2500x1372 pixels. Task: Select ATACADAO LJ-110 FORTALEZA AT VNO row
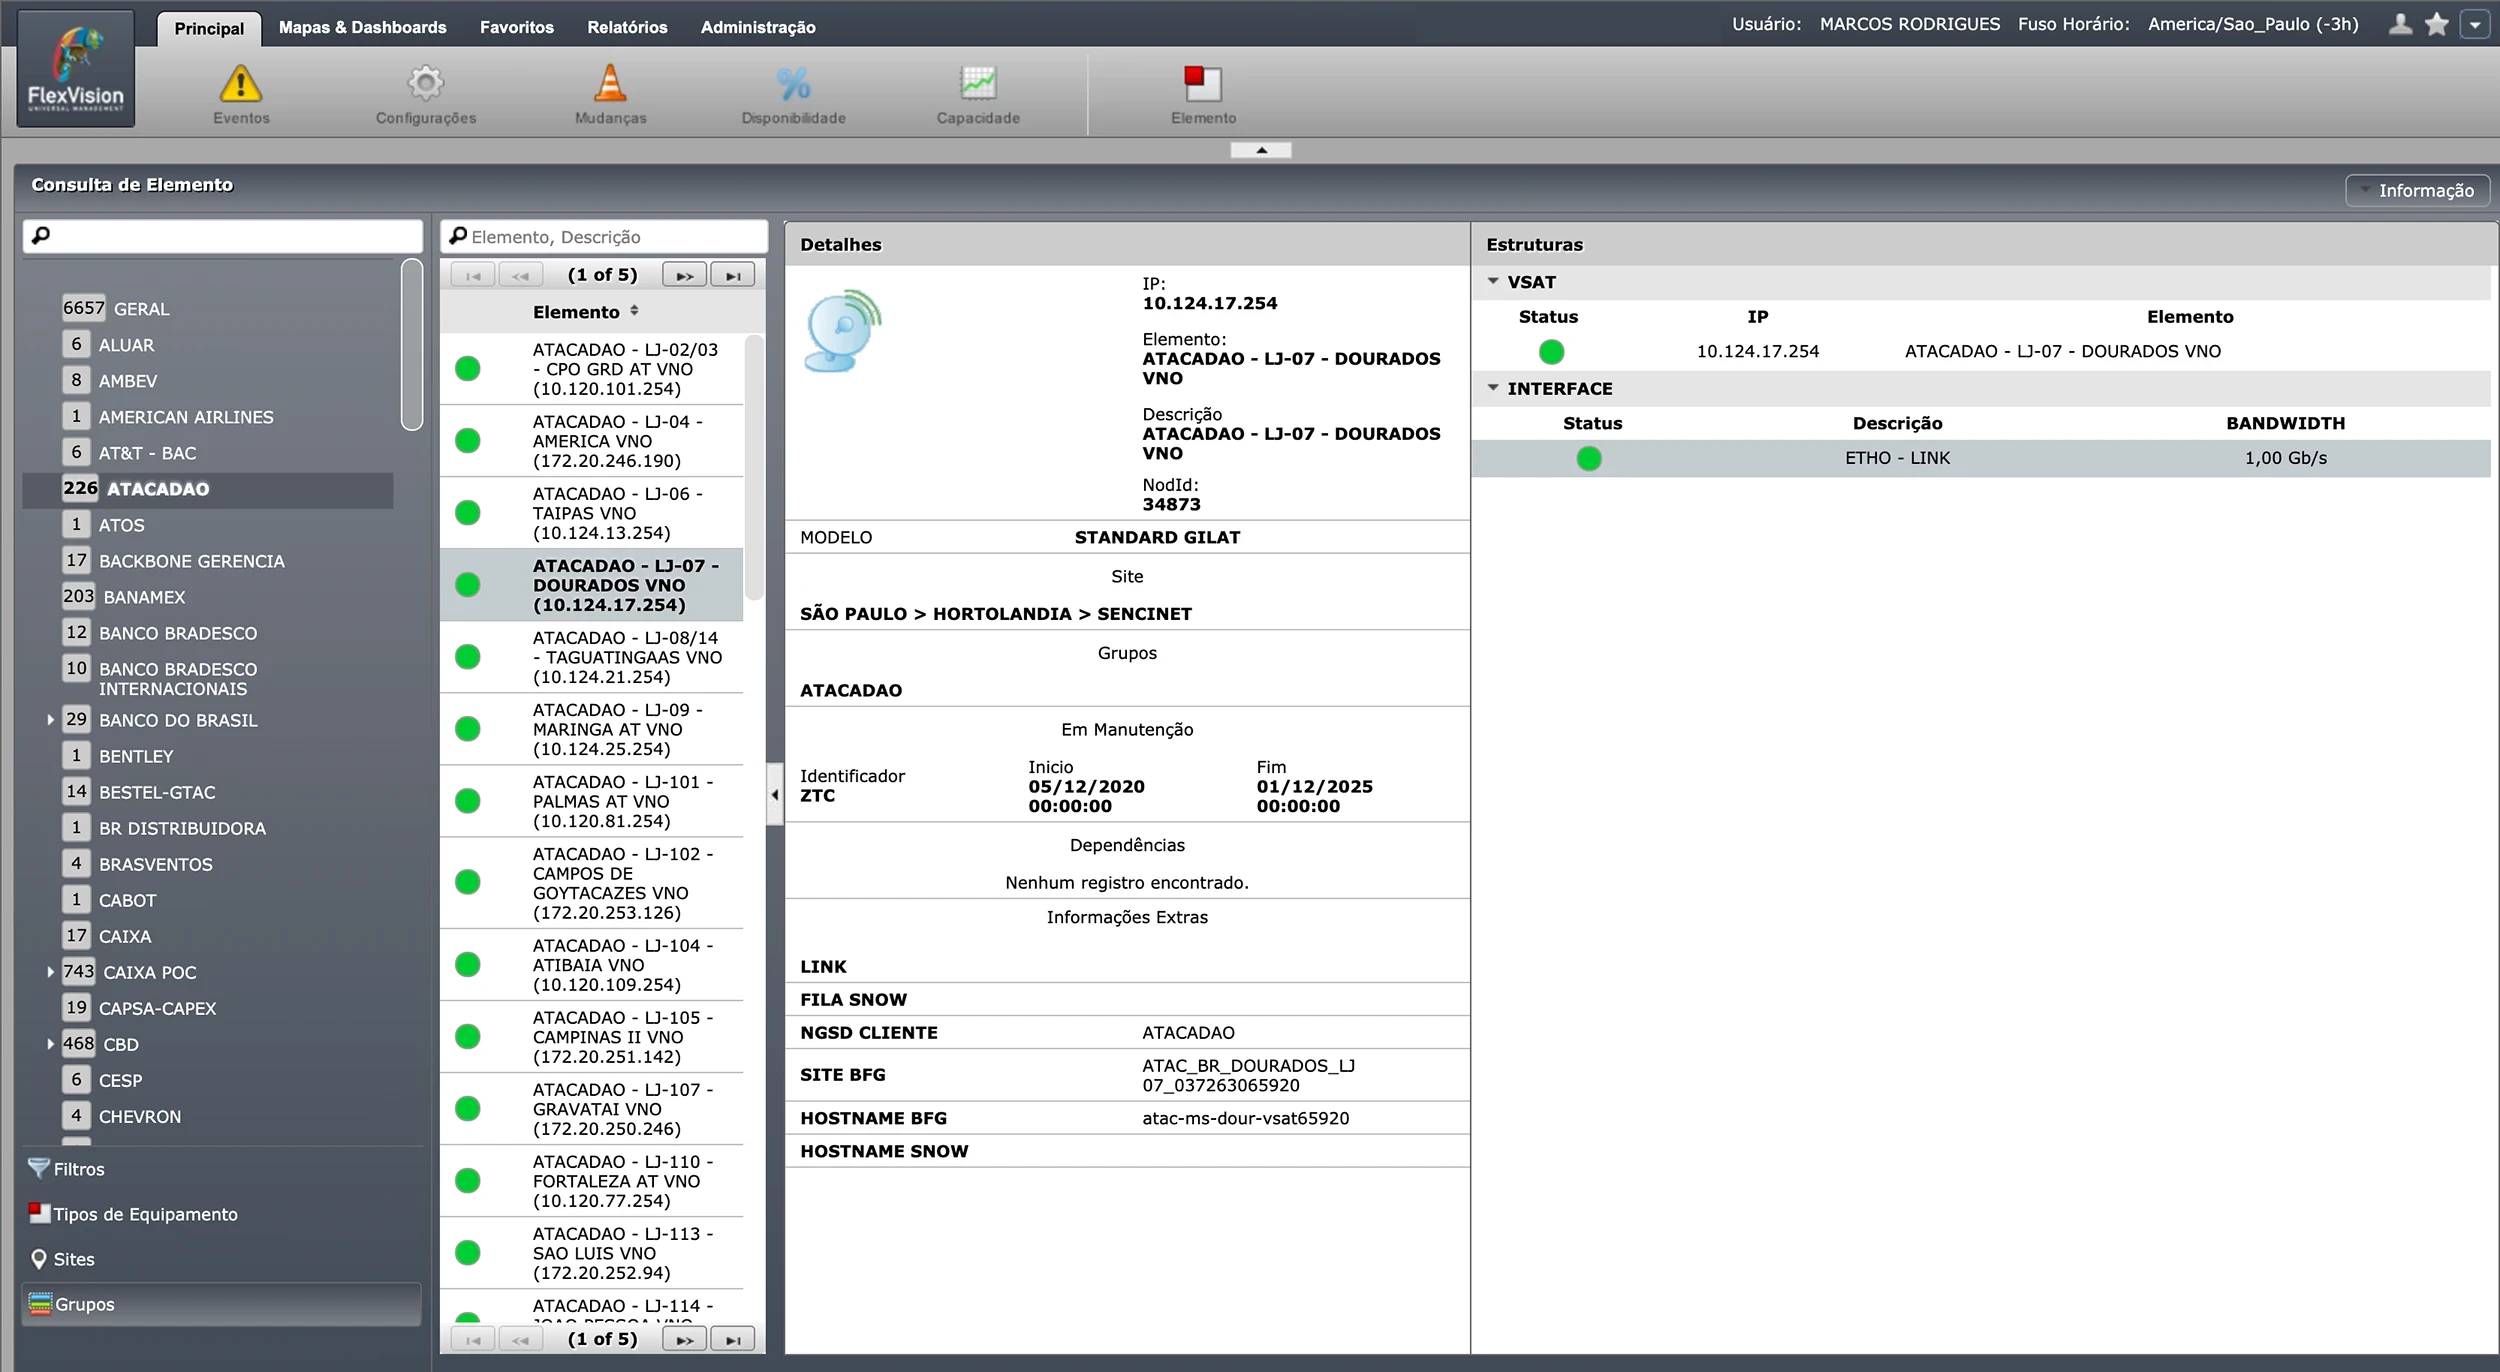(592, 1181)
